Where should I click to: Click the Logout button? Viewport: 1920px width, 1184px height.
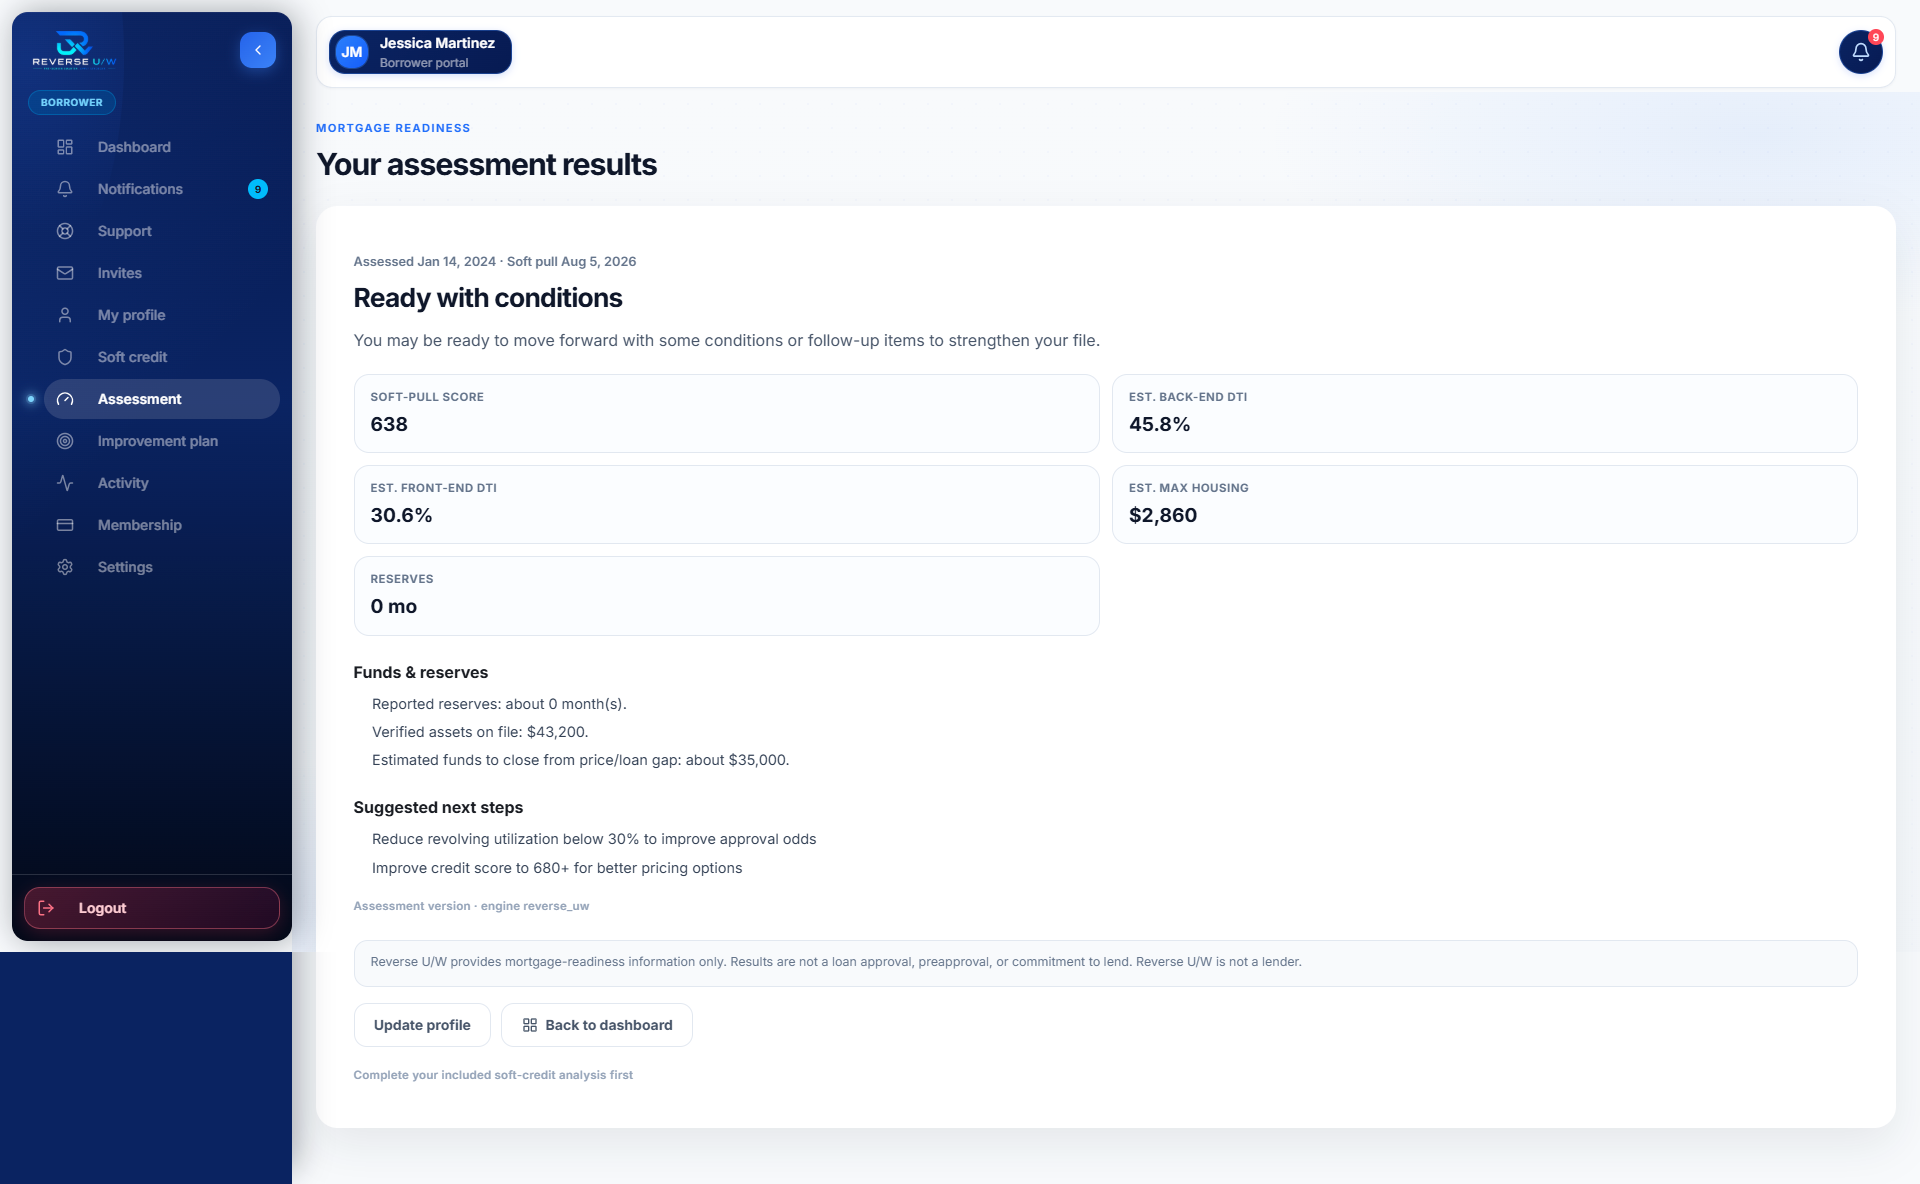click(x=152, y=908)
